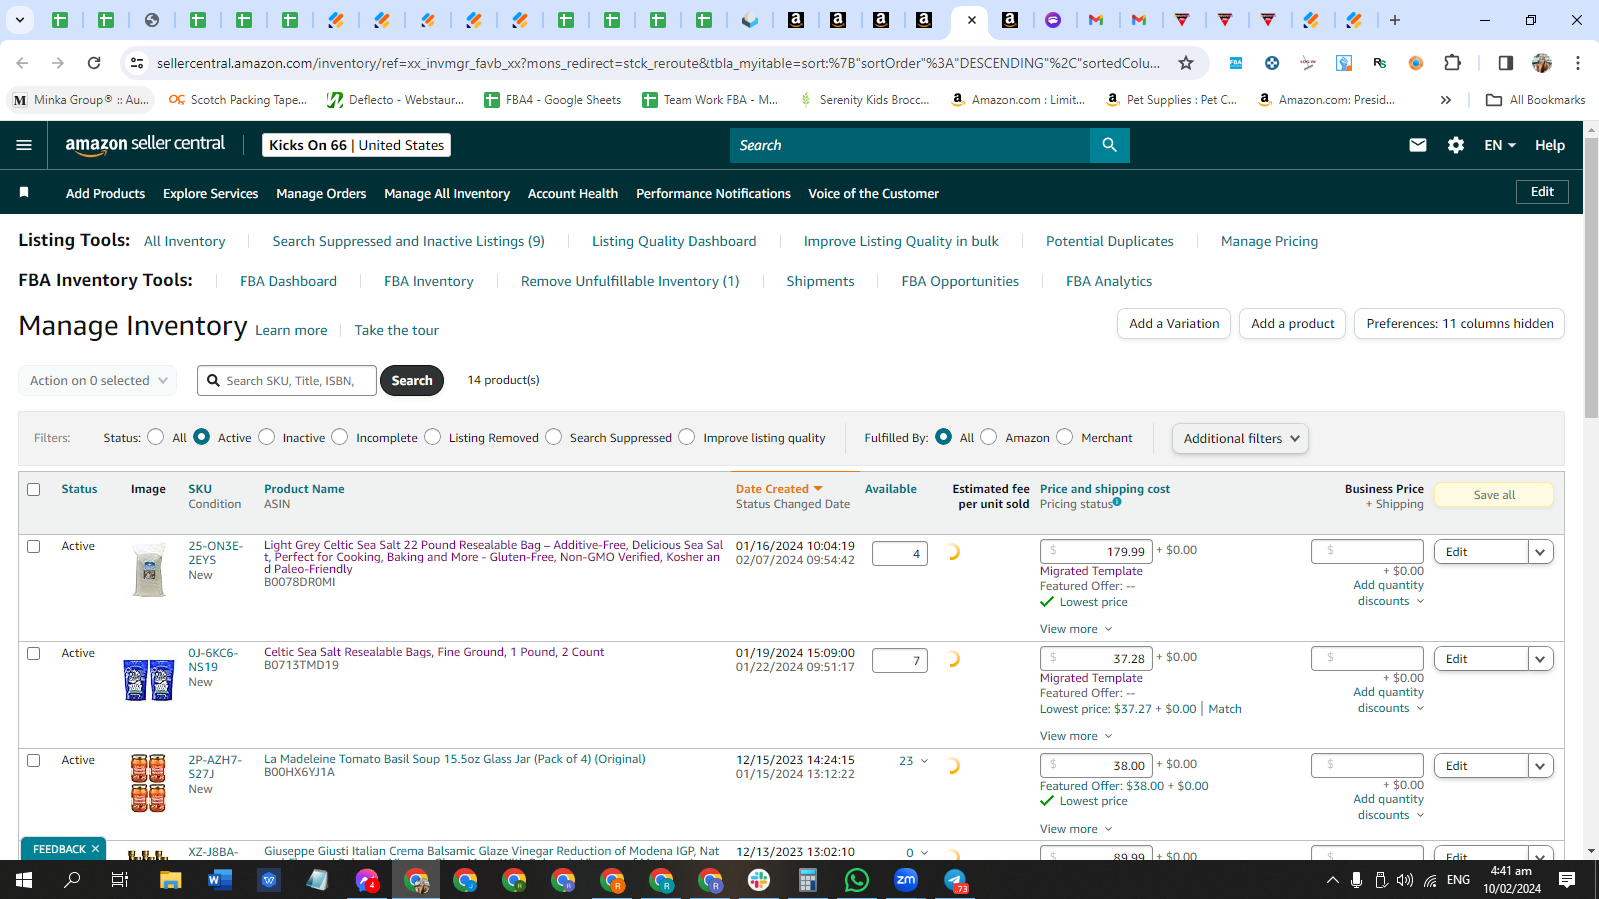Screen dimensions: 1599x899
Task: Open a new browser tab with plus icon
Action: click(x=1395, y=20)
